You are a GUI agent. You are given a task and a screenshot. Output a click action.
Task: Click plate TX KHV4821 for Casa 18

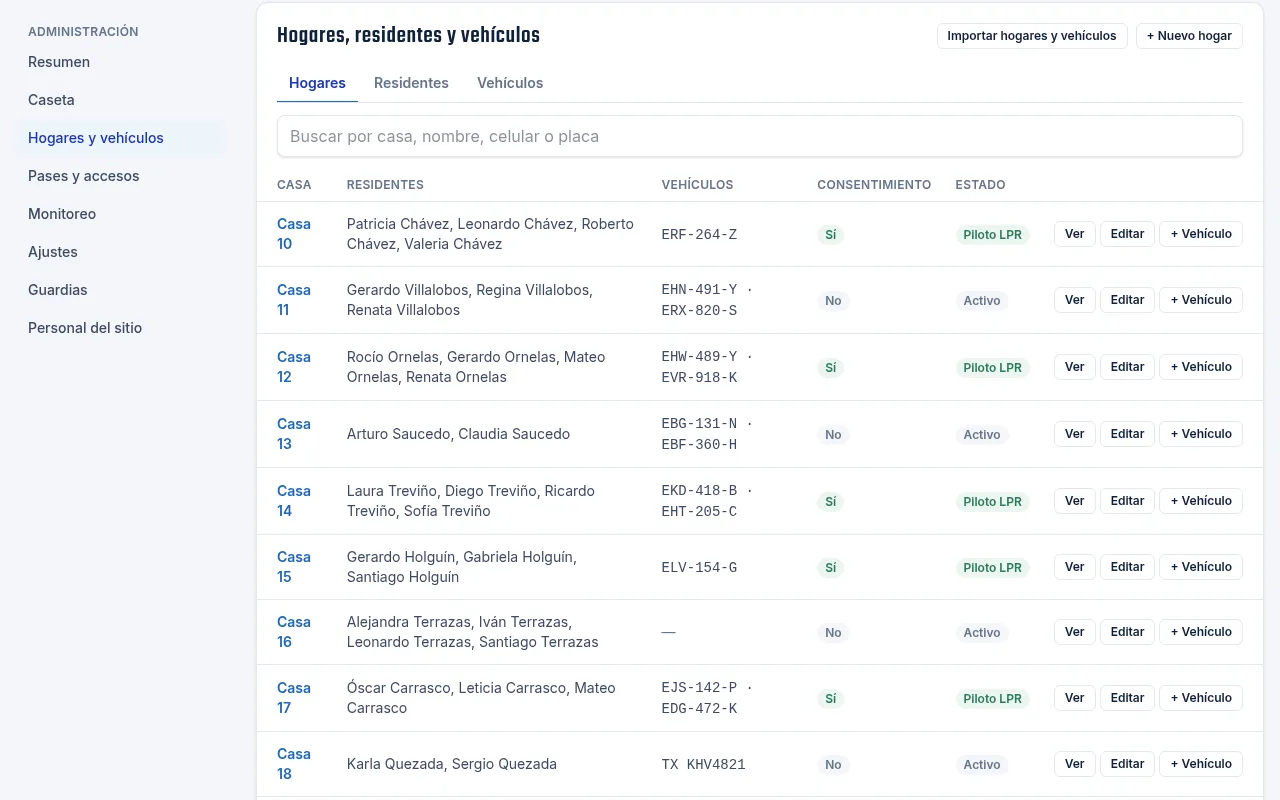(x=703, y=764)
